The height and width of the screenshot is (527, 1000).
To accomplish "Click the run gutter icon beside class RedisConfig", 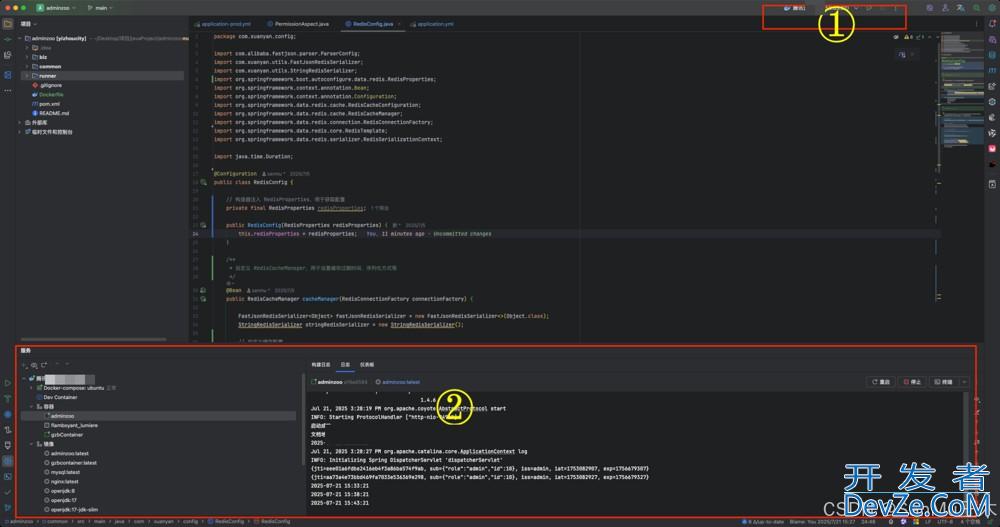I will point(203,182).
